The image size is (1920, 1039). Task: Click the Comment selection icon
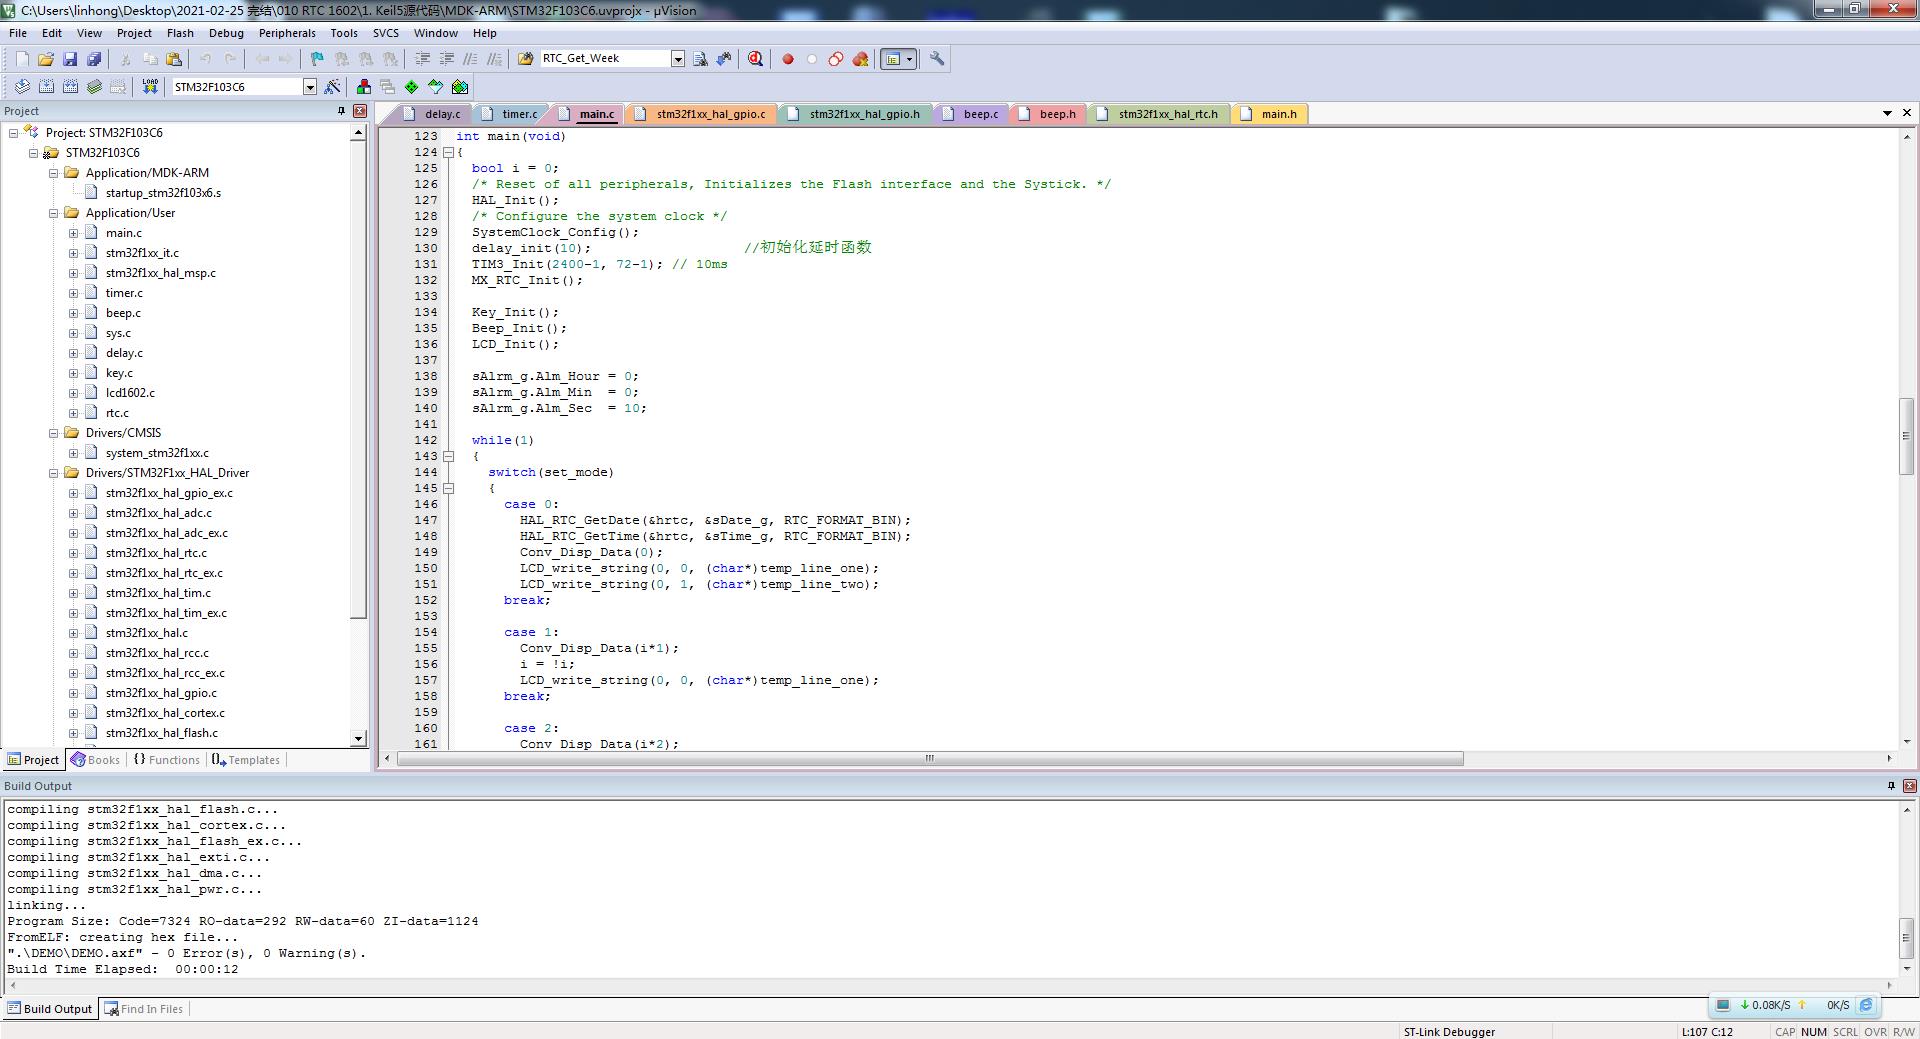click(470, 59)
